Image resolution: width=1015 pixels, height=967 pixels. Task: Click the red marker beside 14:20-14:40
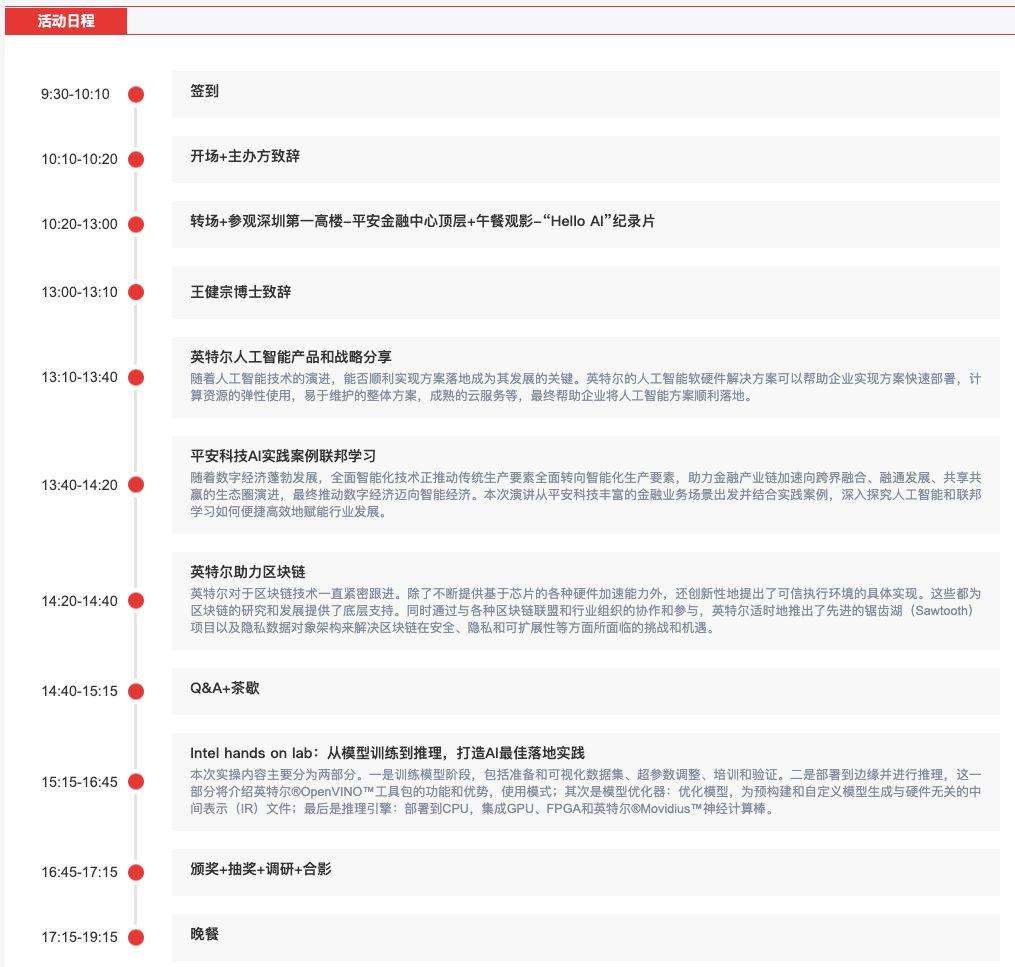pyautogui.click(x=136, y=601)
